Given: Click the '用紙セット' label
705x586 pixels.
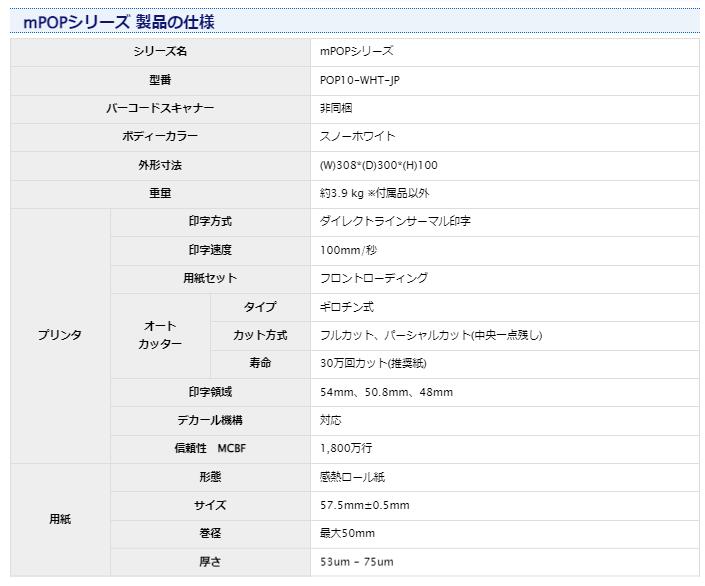Looking at the screenshot, I should (210, 278).
